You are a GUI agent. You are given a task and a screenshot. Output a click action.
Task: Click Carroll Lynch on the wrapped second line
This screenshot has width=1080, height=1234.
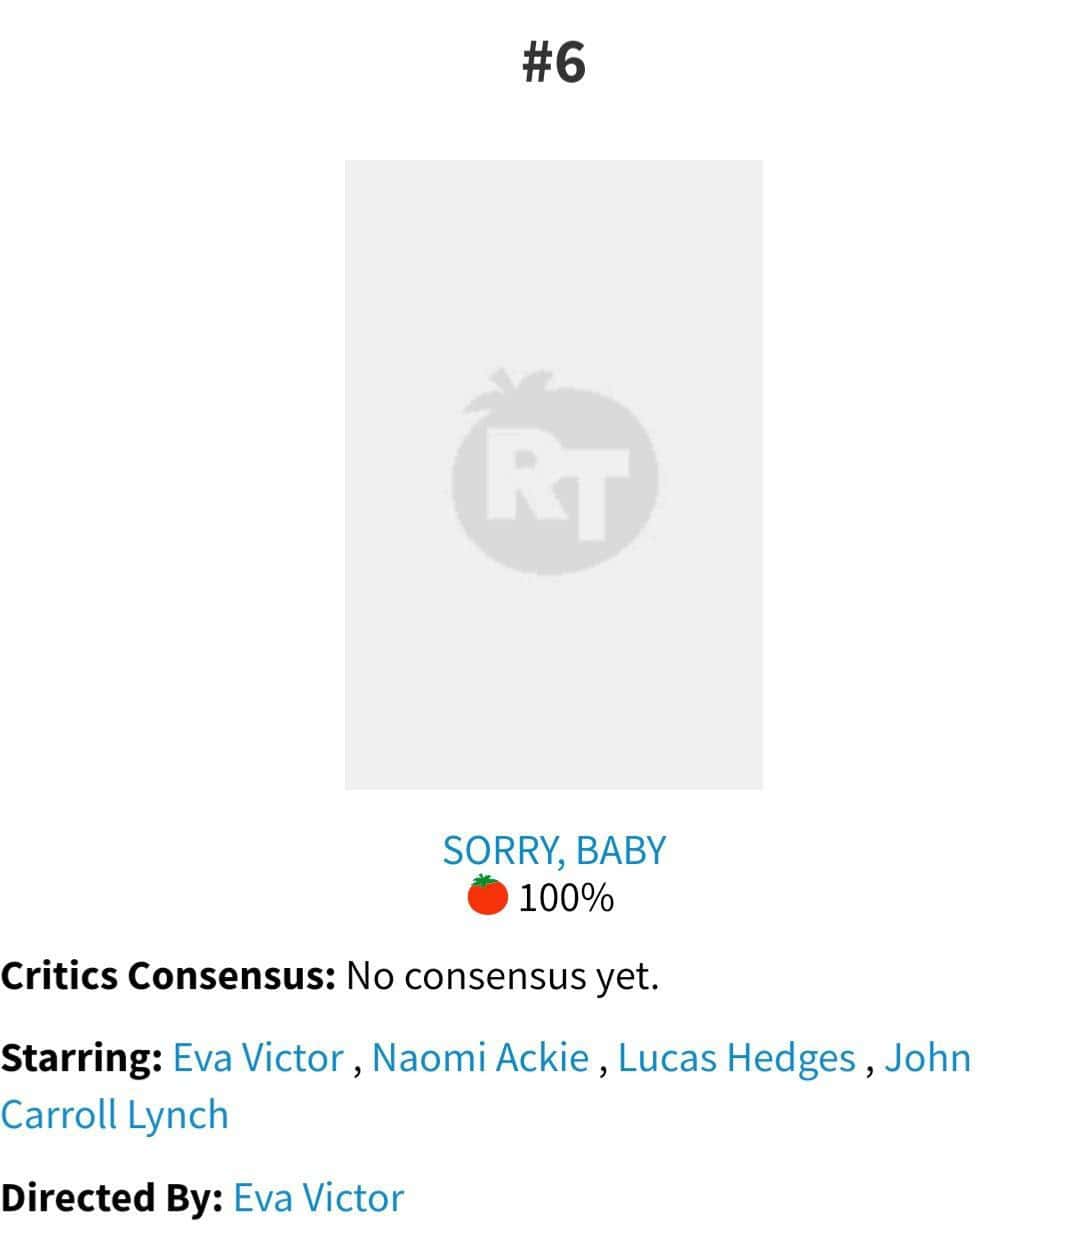click(x=114, y=1114)
